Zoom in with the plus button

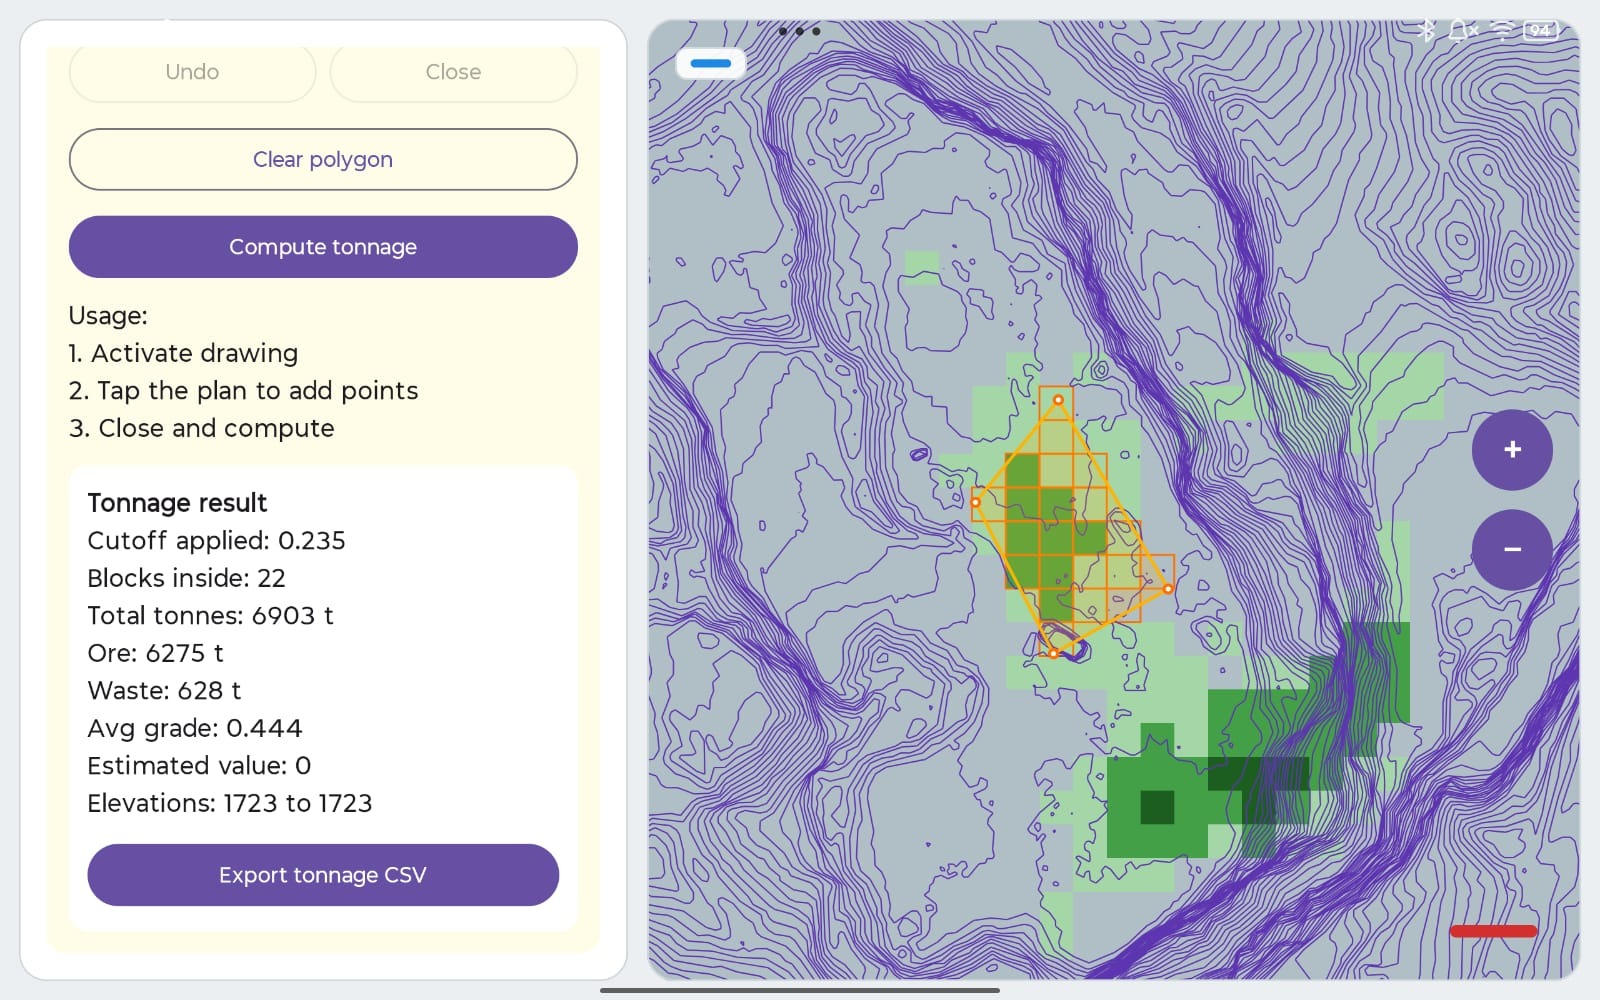point(1512,450)
